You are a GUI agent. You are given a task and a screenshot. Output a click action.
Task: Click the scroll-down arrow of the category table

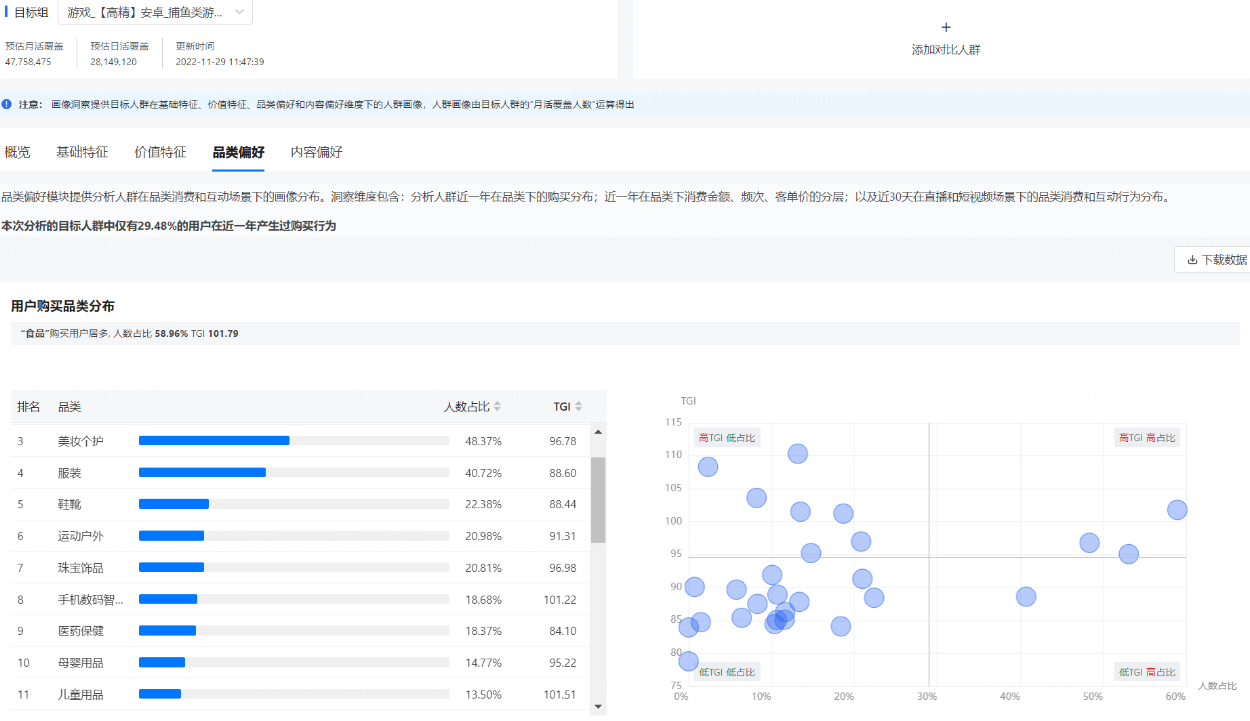click(598, 708)
